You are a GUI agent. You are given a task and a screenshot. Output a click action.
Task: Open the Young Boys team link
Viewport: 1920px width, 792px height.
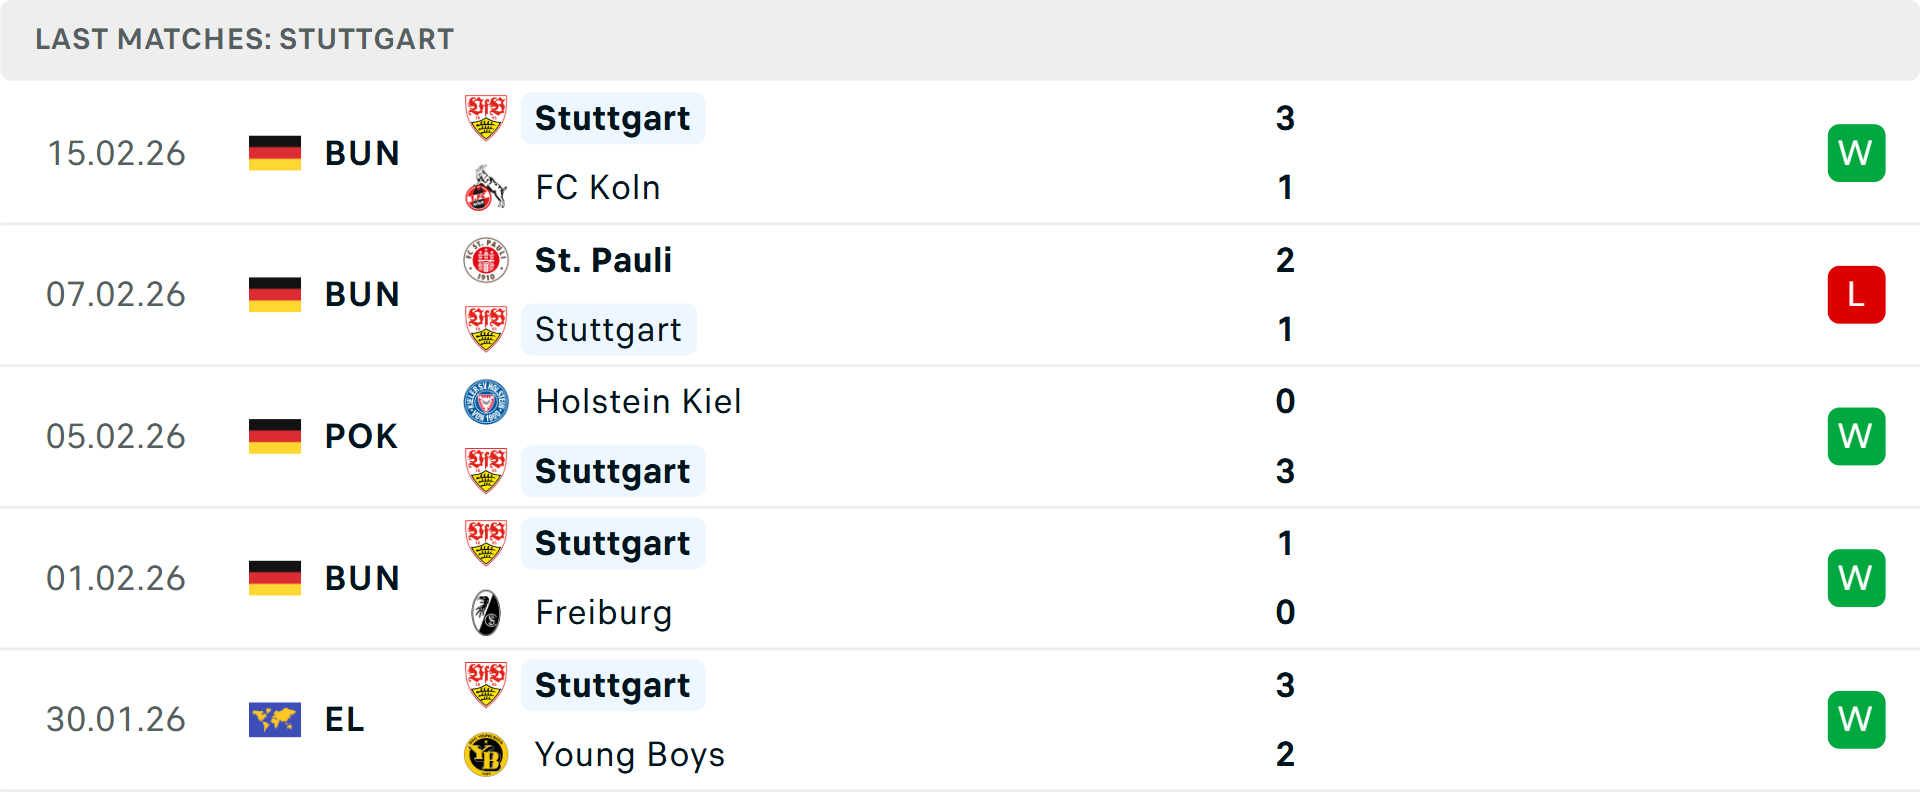coord(629,755)
